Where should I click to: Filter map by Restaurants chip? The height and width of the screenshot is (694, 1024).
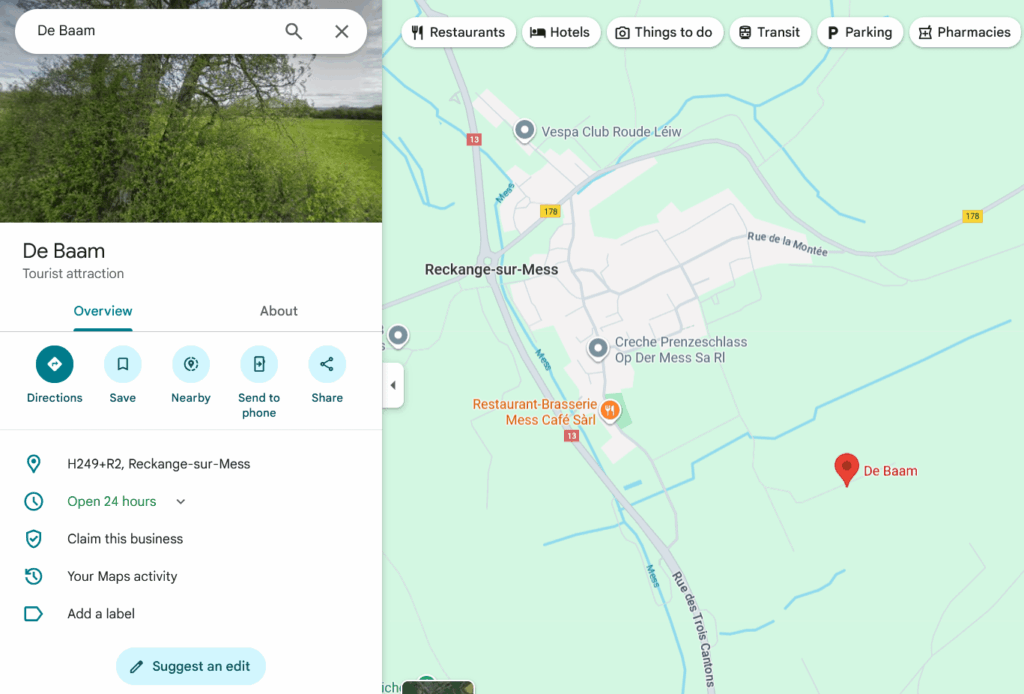(x=458, y=32)
